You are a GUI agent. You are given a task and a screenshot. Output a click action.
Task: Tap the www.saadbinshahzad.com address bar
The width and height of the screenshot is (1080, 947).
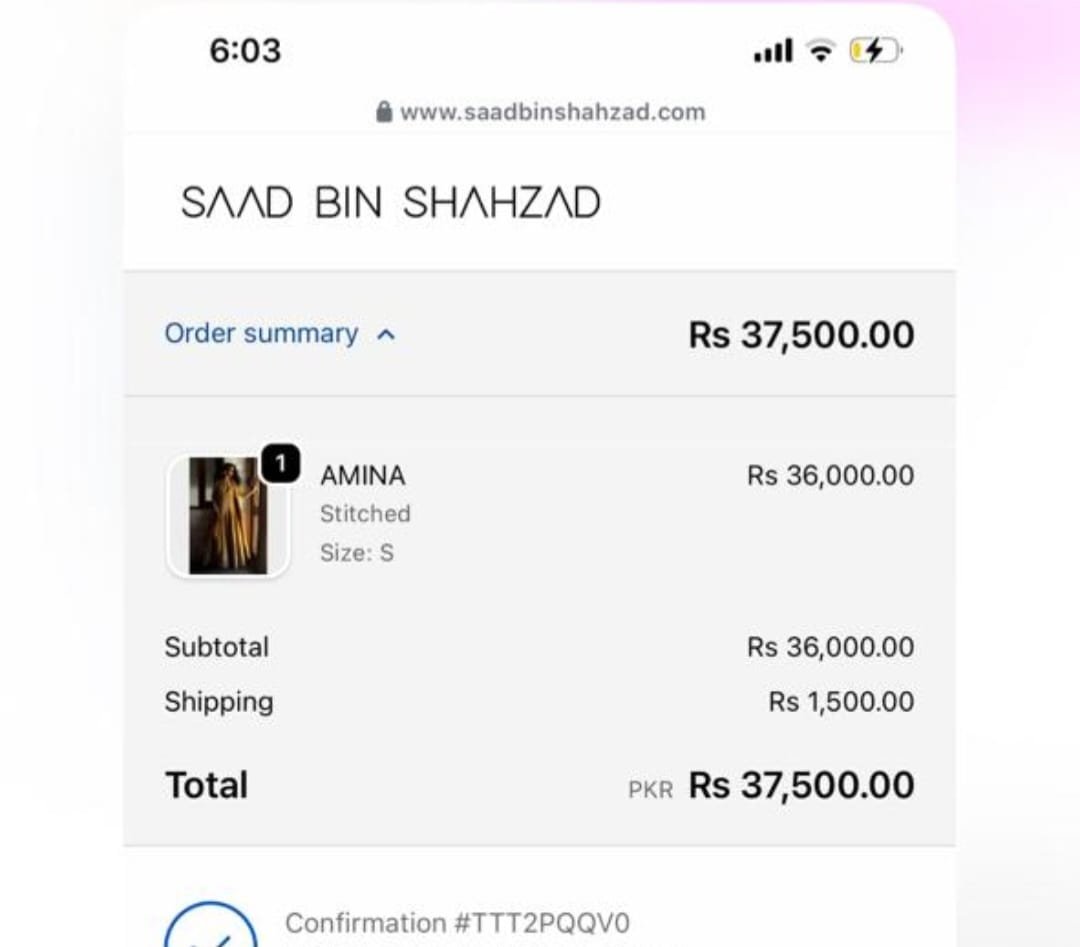coord(552,112)
